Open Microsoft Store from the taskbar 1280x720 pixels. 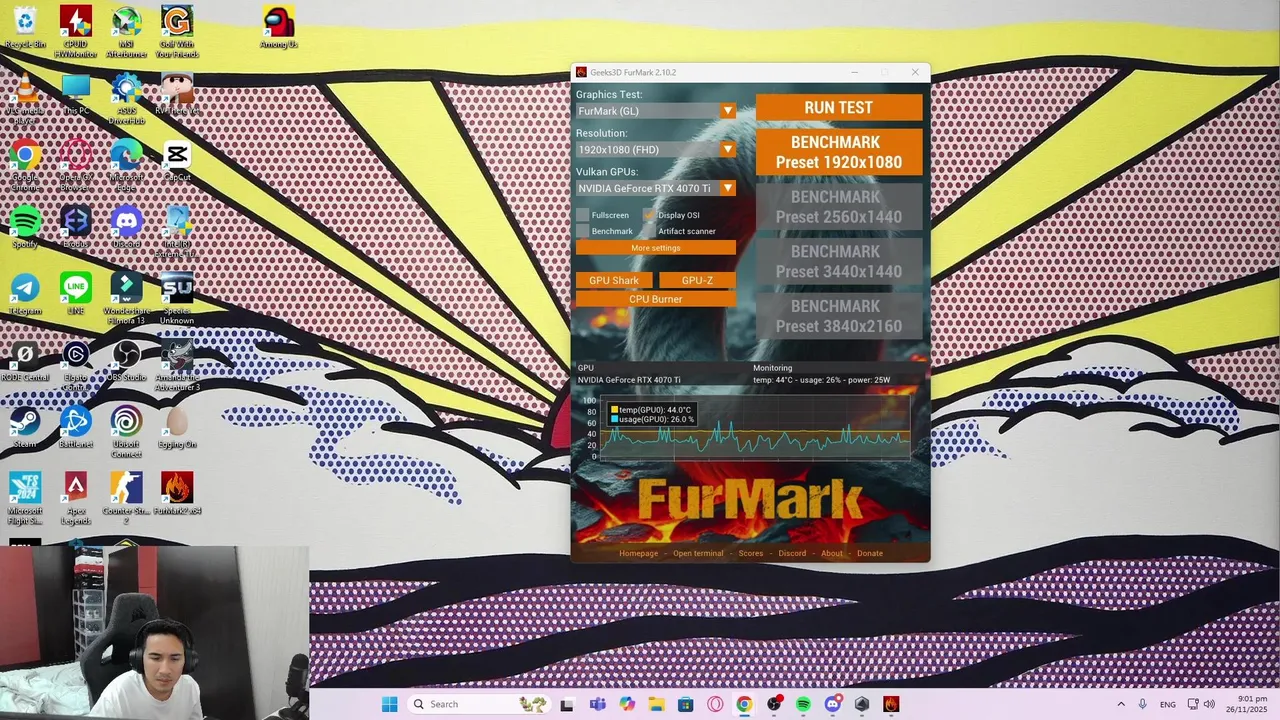point(685,704)
